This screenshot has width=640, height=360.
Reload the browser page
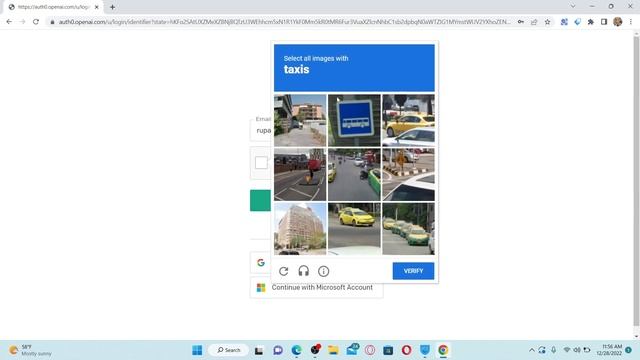pyautogui.click(x=36, y=22)
